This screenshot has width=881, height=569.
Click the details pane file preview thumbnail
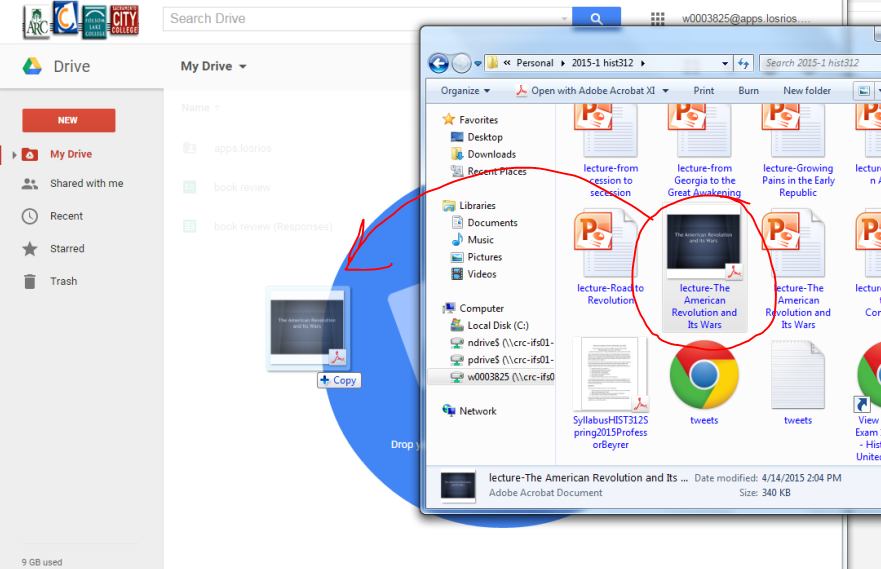click(x=458, y=485)
